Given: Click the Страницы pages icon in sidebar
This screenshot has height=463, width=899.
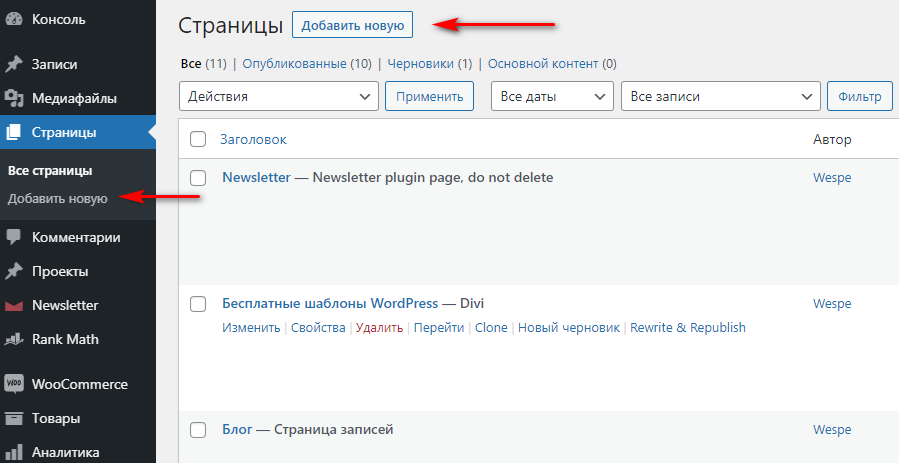Looking at the screenshot, I should (13, 132).
